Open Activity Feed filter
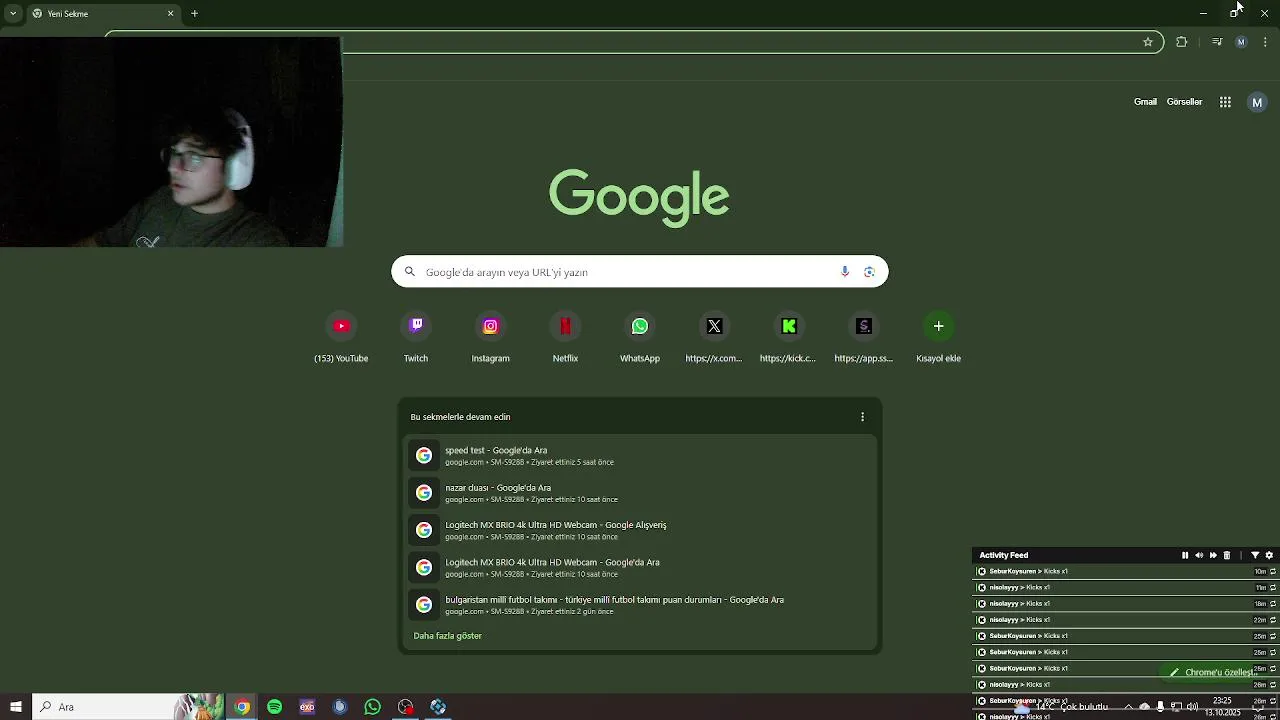Viewport: 1280px width, 720px height. click(1255, 555)
